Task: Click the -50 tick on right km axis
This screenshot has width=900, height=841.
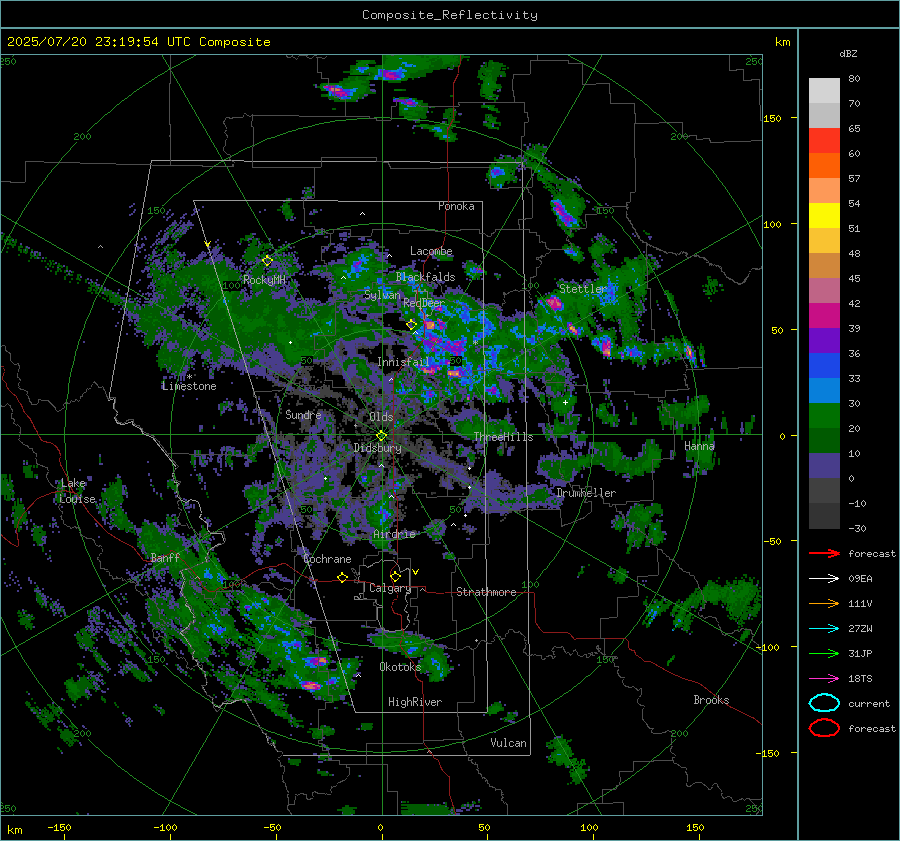Action: click(x=772, y=541)
